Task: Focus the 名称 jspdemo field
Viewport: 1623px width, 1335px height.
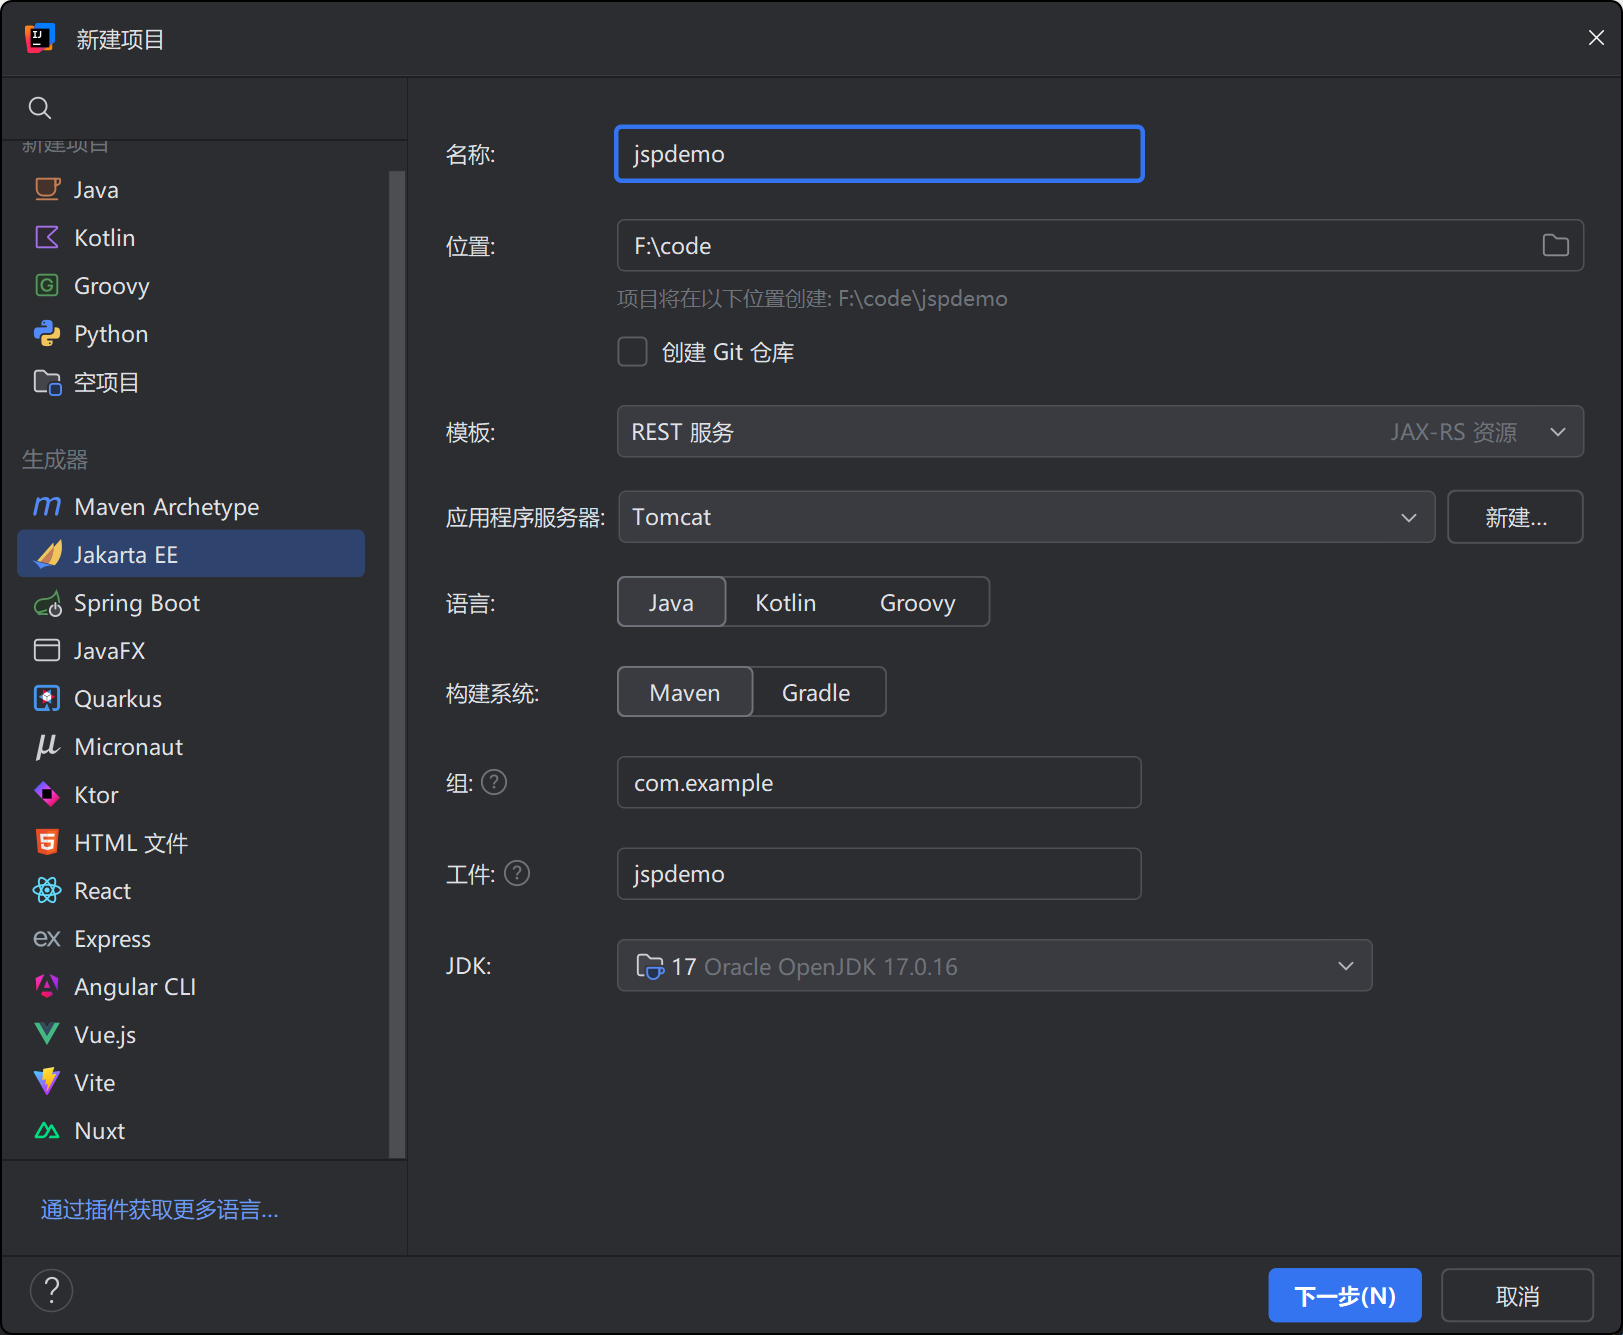Action: [x=879, y=154]
